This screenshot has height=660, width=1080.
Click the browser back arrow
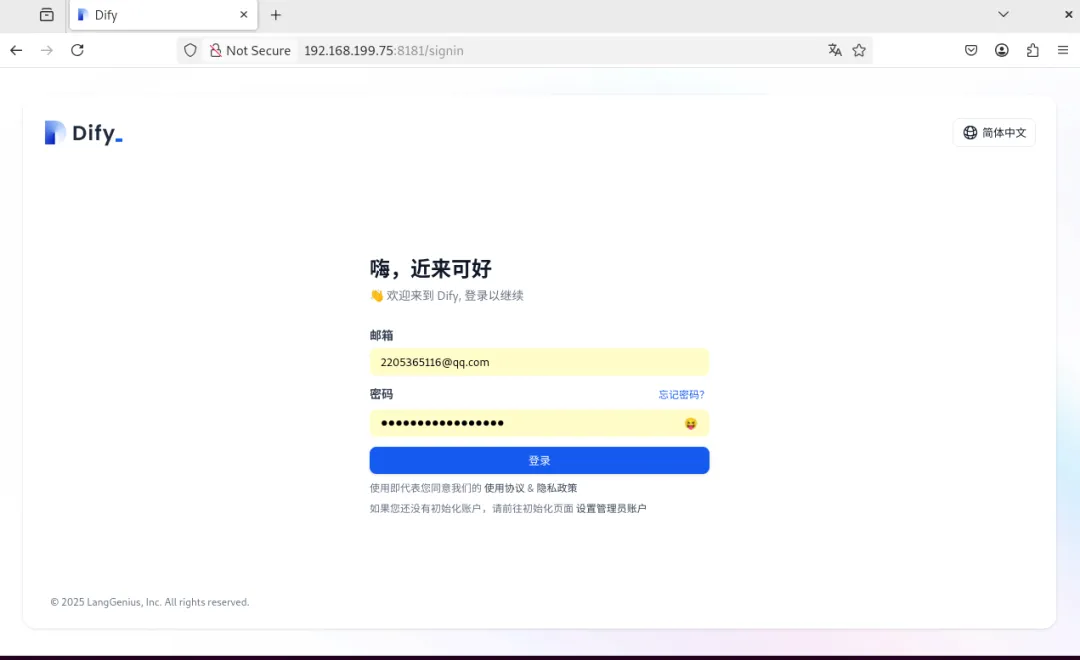tap(17, 50)
